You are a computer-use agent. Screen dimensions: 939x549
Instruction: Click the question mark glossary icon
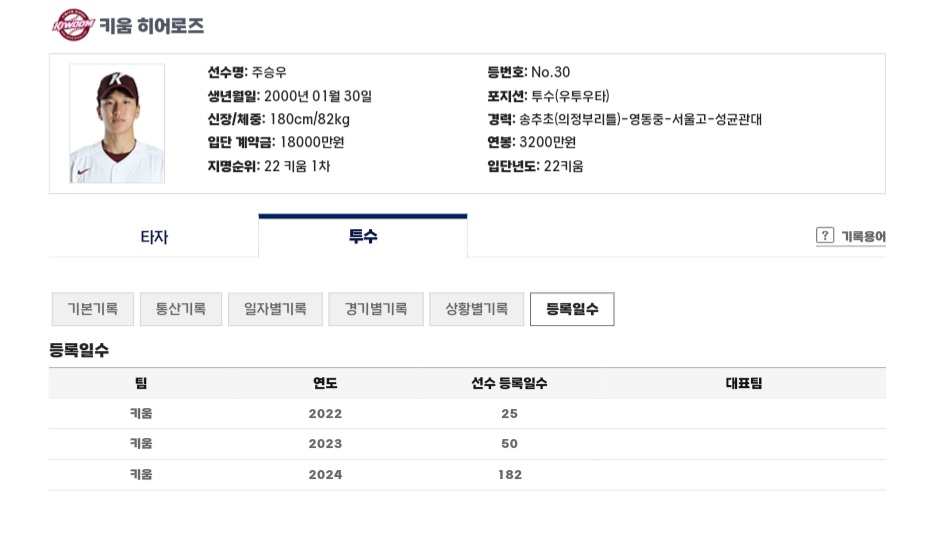(x=825, y=235)
